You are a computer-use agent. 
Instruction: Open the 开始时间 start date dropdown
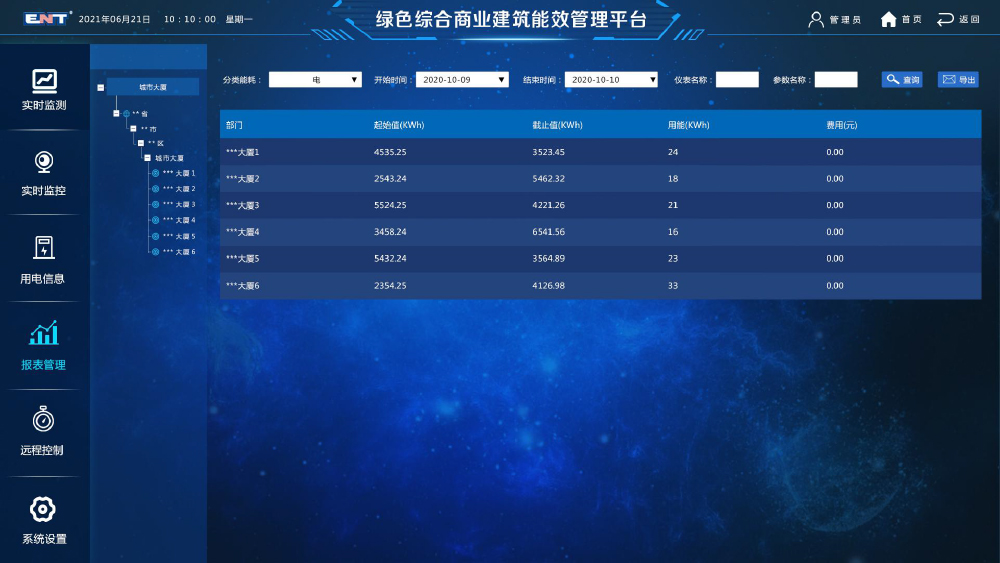coord(462,80)
